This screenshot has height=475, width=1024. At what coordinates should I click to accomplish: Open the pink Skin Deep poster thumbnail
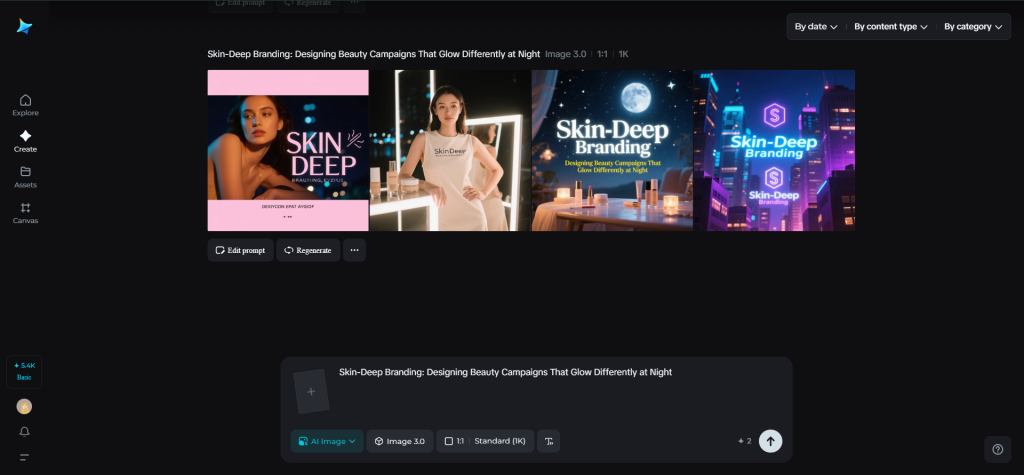coord(288,150)
